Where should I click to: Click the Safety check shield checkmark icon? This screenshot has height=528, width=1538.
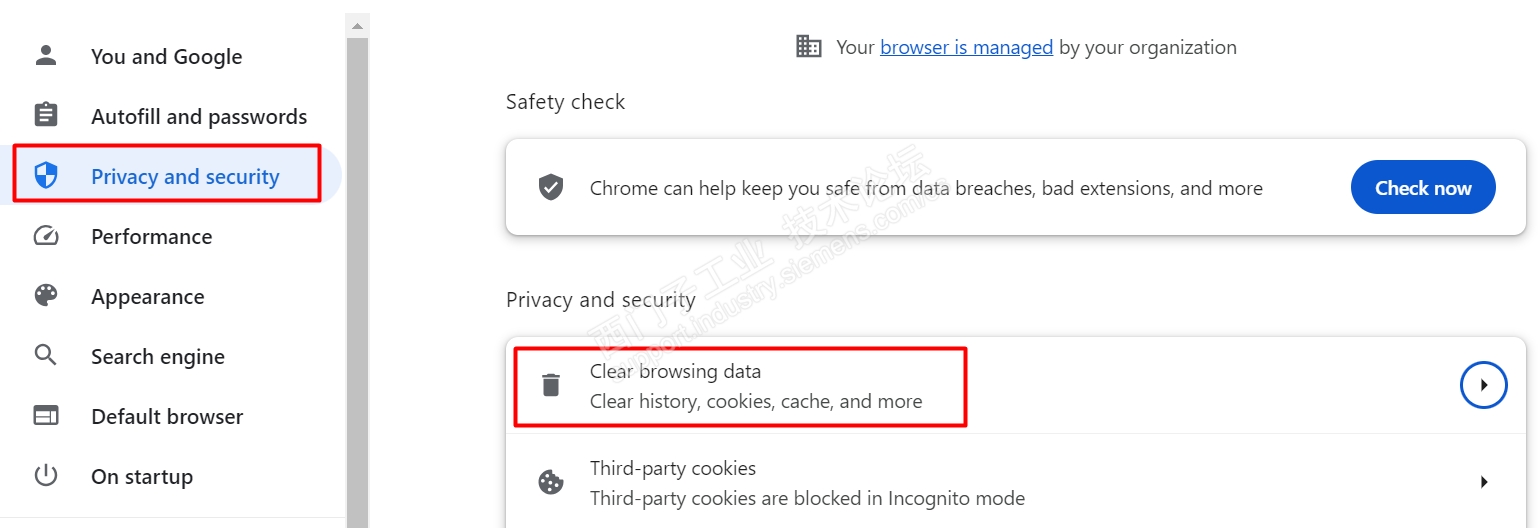pyautogui.click(x=551, y=187)
